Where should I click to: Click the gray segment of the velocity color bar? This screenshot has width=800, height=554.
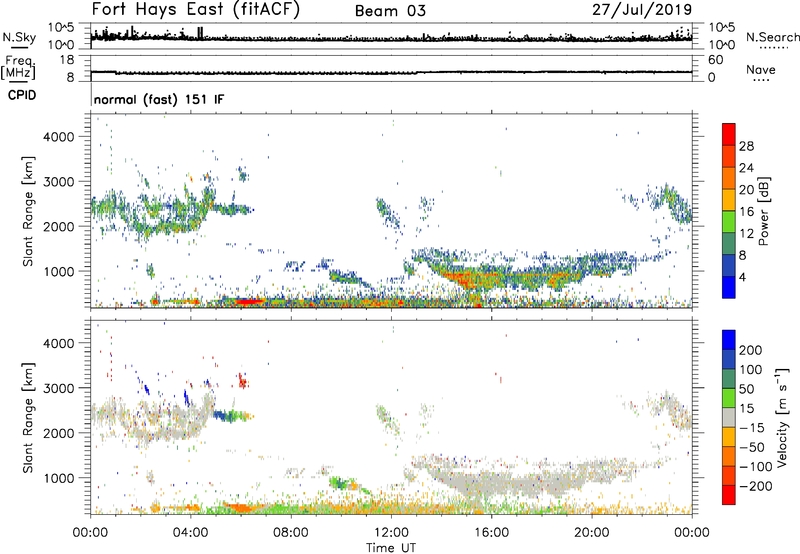pyautogui.click(x=729, y=417)
